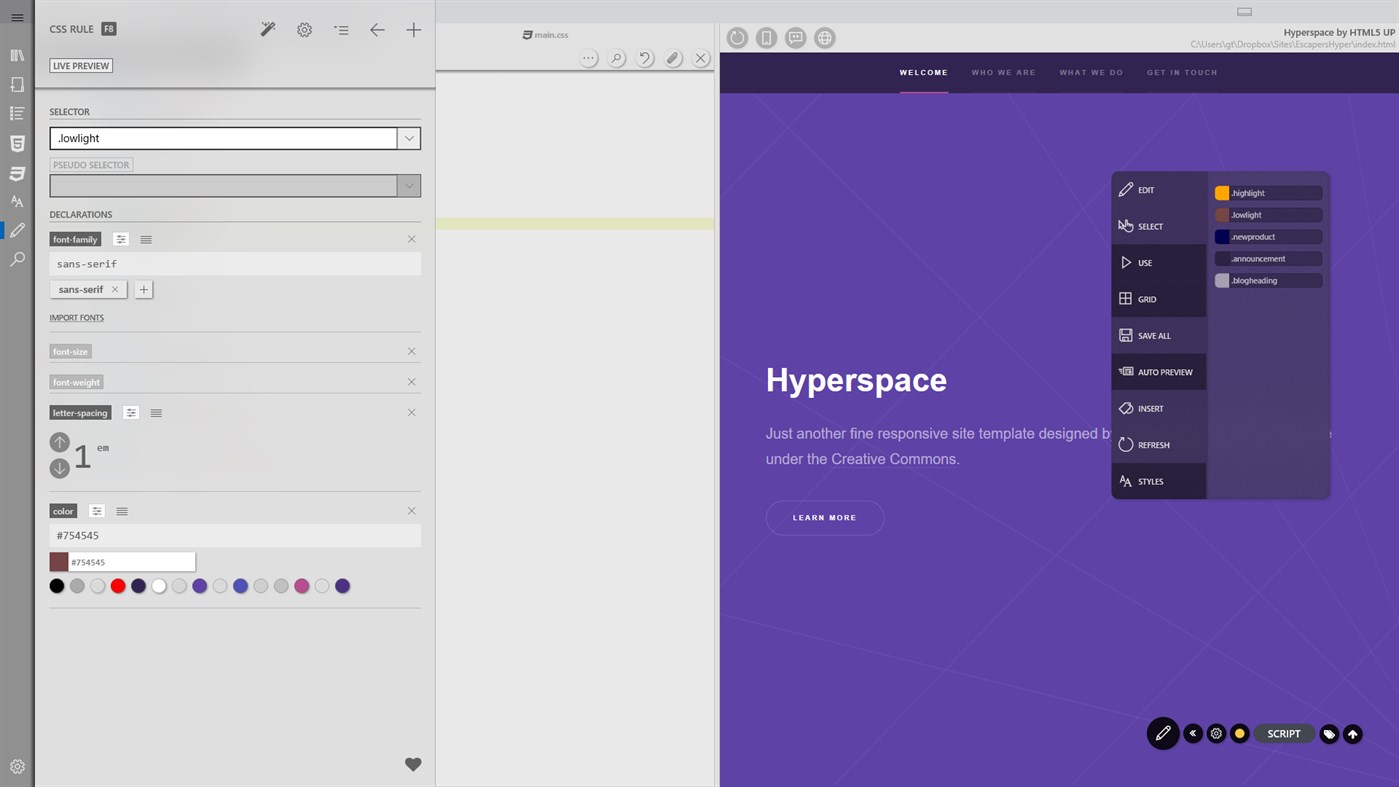The width and height of the screenshot is (1399, 787).
Task: Pick the red color swatch
Action: coord(118,586)
